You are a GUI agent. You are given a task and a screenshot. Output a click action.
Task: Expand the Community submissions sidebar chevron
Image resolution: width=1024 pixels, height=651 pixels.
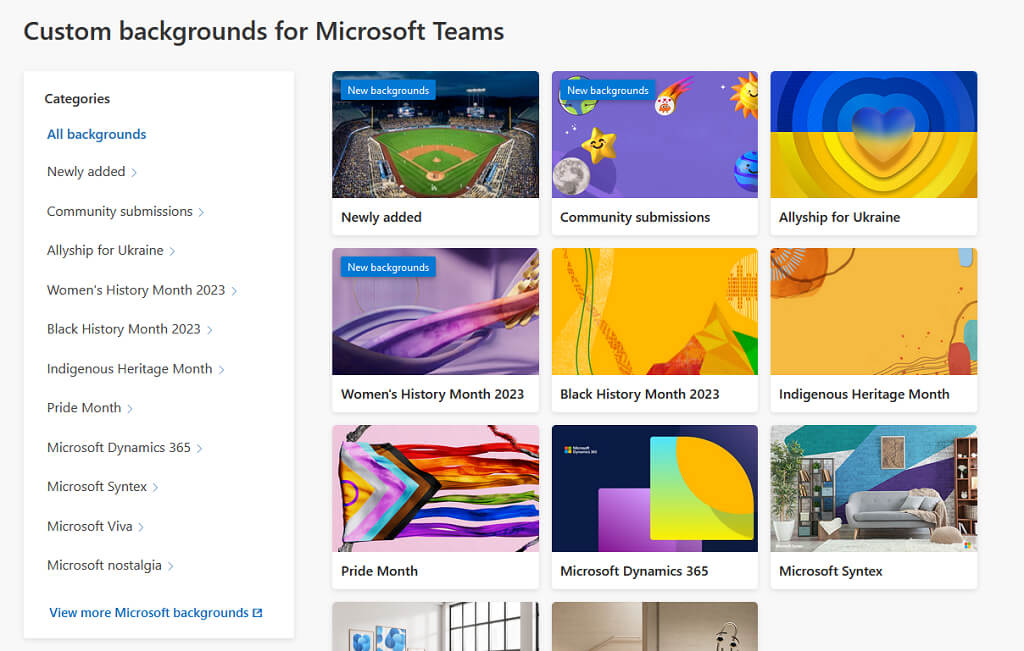[x=201, y=212]
